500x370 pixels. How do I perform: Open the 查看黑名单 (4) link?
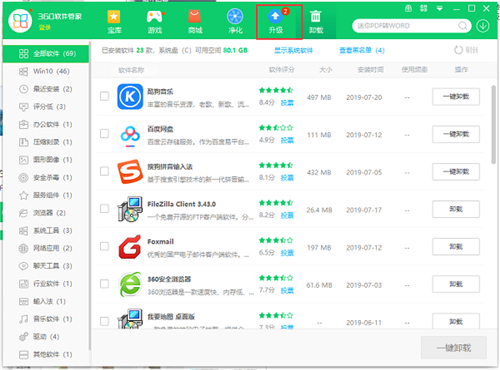click(x=362, y=50)
